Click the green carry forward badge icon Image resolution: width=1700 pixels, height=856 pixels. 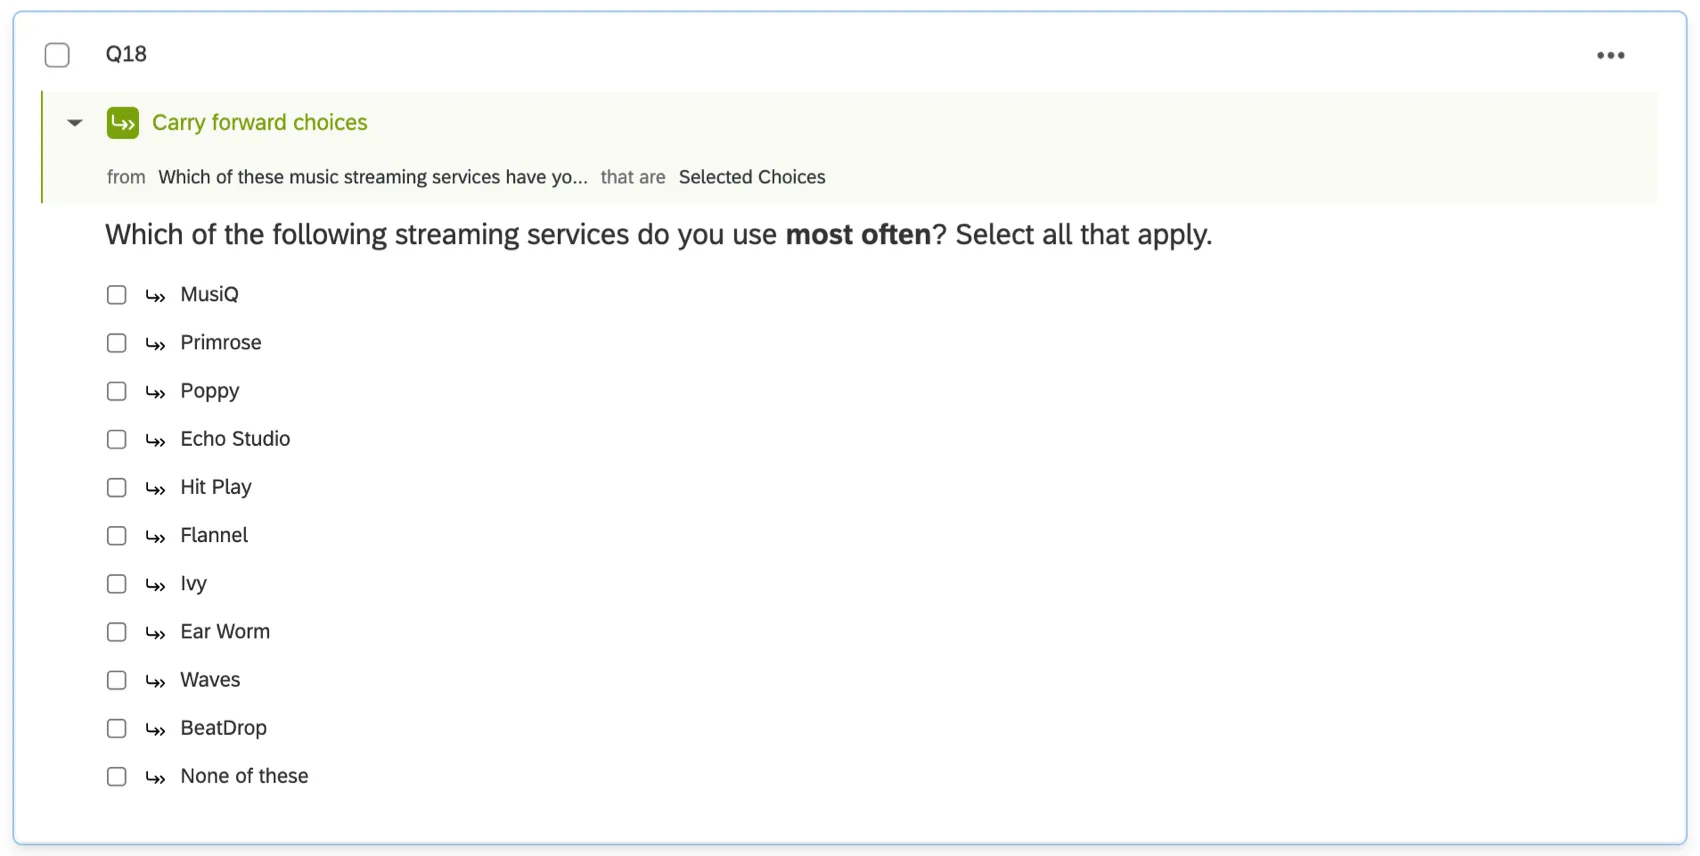click(x=123, y=122)
